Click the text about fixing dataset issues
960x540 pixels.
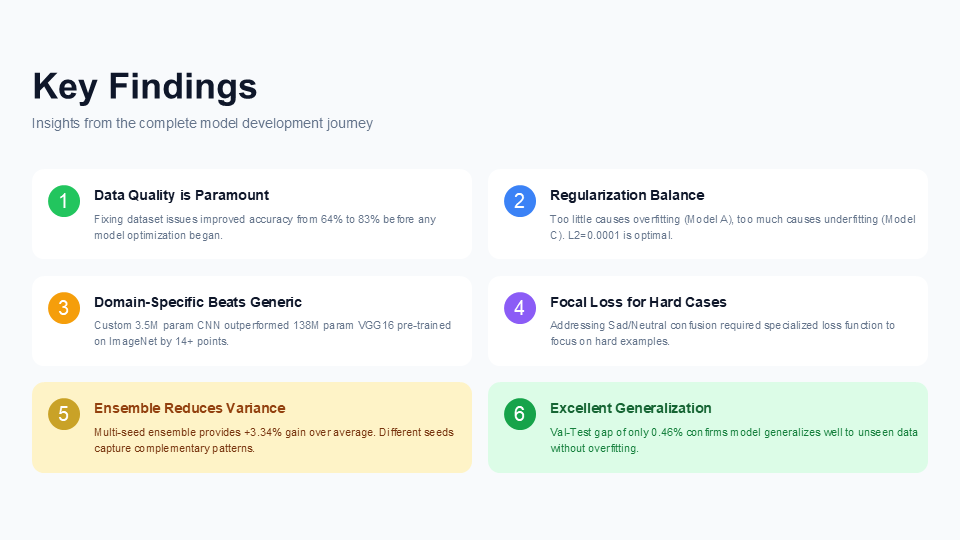pyautogui.click(x=265, y=227)
